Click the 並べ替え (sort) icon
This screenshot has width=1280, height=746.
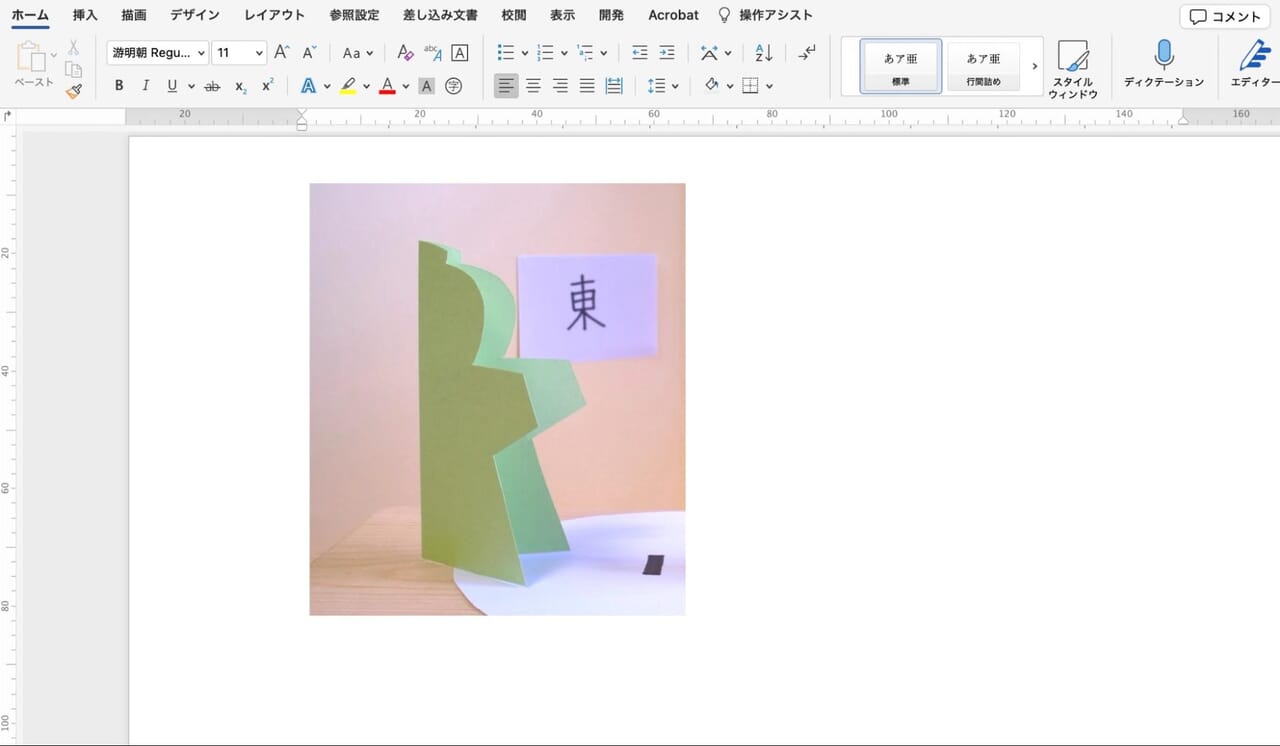[763, 52]
